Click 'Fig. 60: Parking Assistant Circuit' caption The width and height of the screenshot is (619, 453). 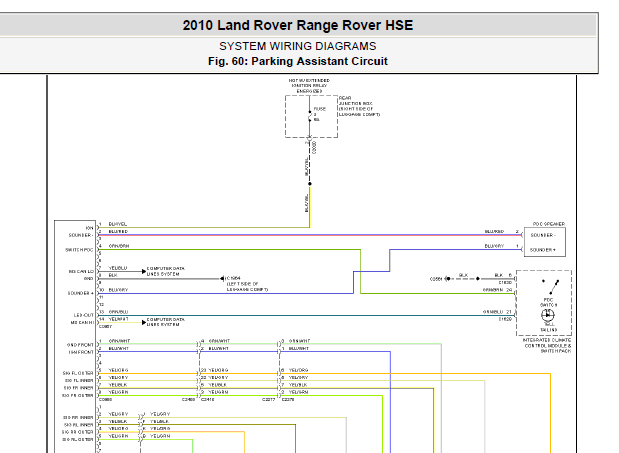298,61
